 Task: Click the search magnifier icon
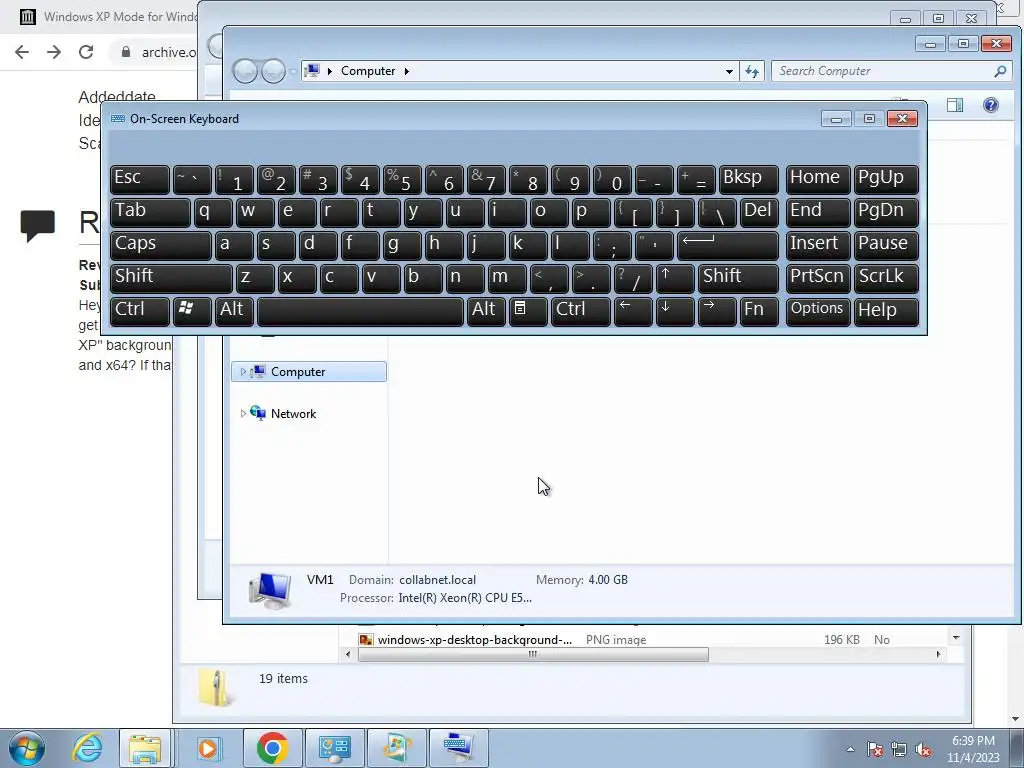[1000, 71]
